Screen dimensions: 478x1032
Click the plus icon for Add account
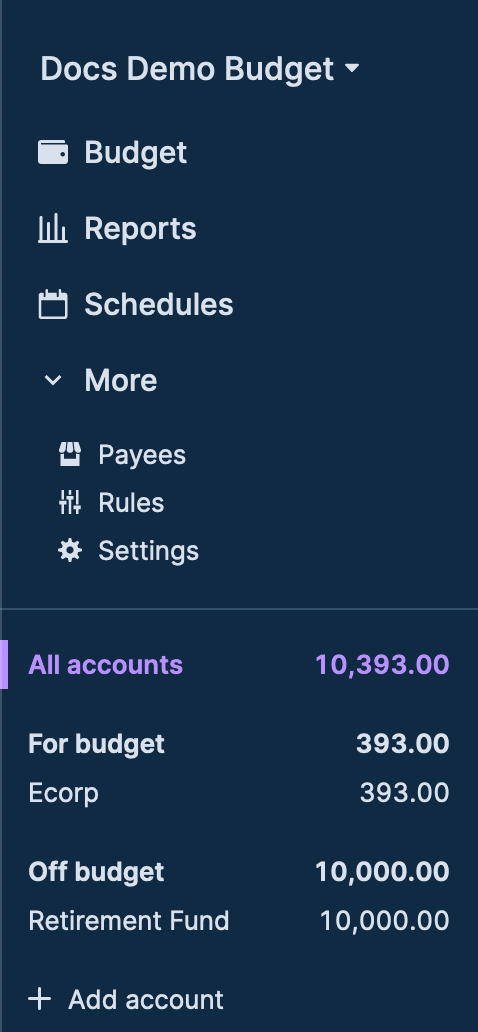[x=40, y=1000]
